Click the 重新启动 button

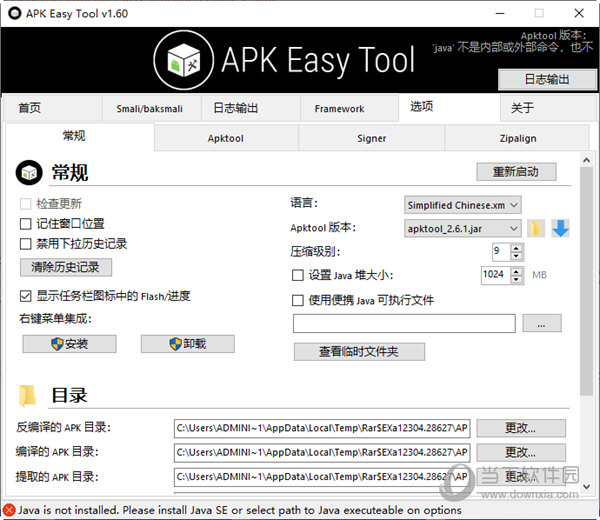click(x=516, y=172)
